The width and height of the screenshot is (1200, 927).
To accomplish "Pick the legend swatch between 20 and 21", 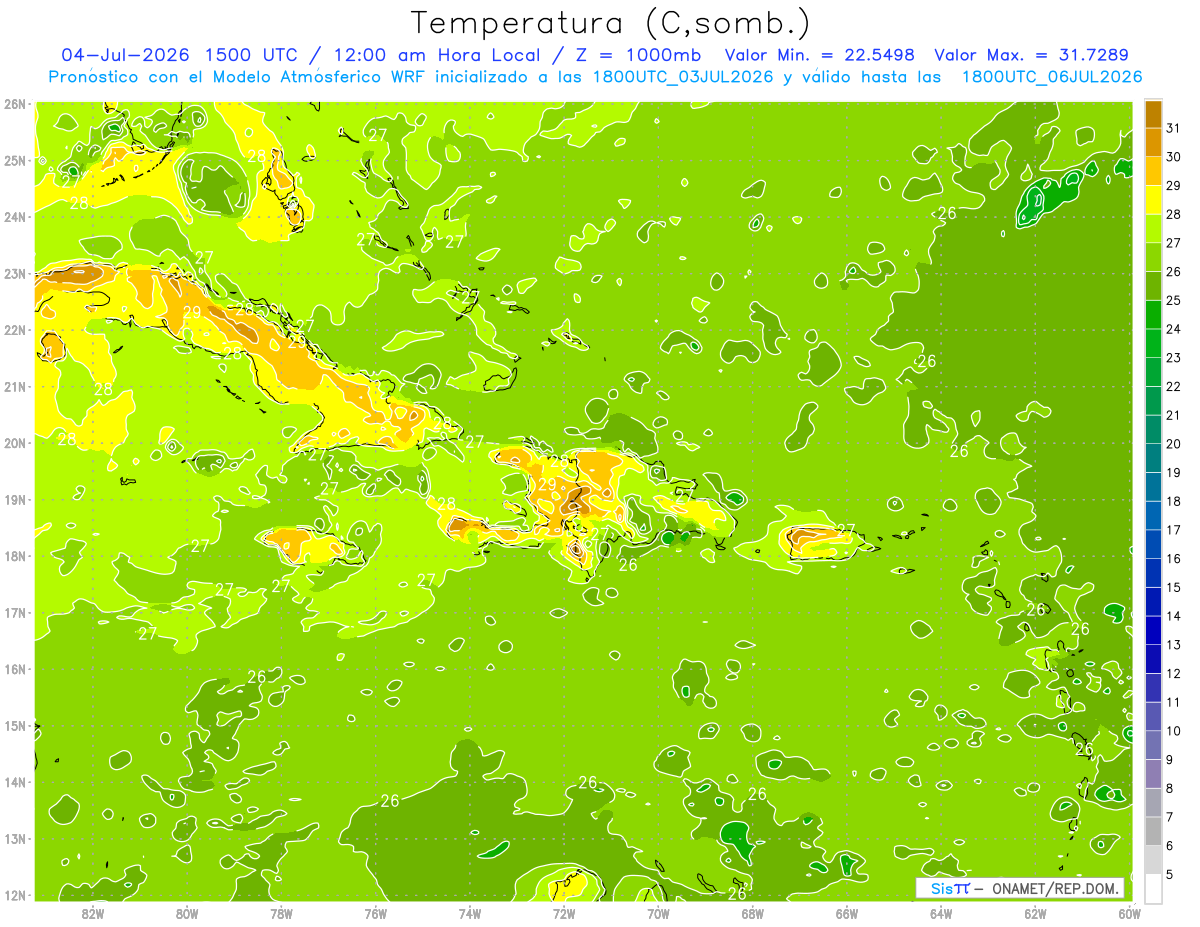I will click(x=1153, y=430).
